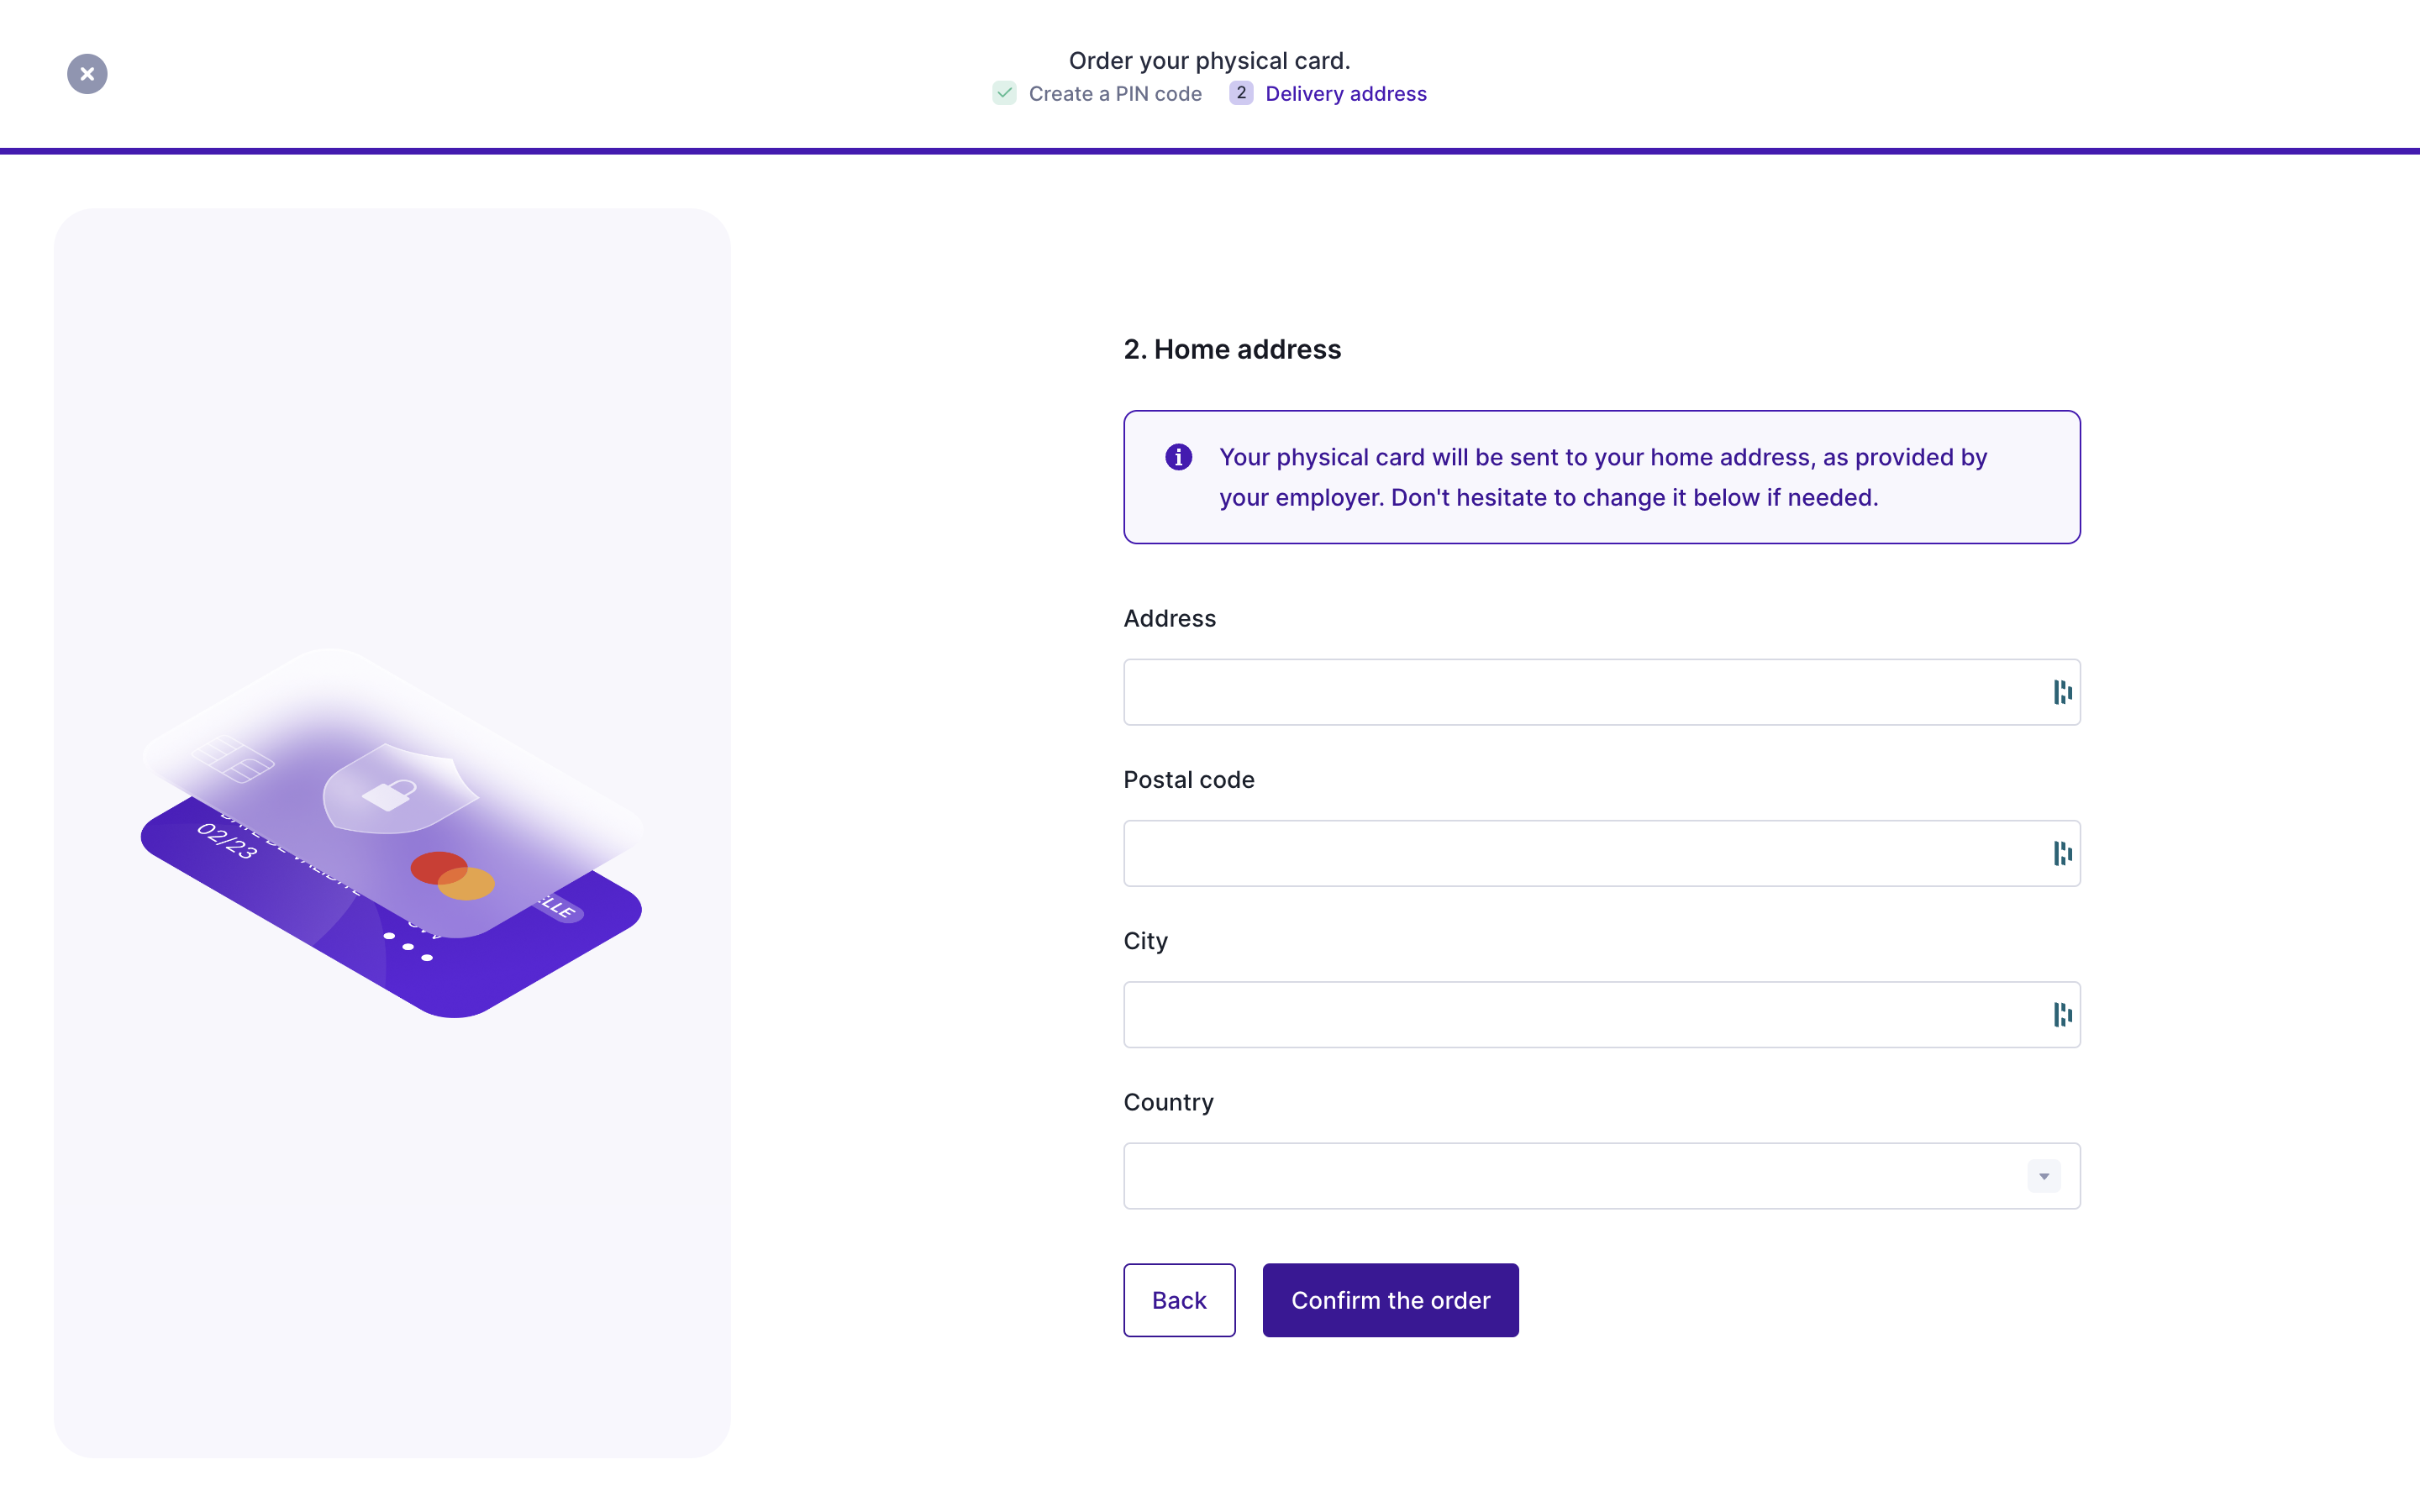The height and width of the screenshot is (1512, 2420).
Task: Click the Back button
Action: point(1179,1300)
